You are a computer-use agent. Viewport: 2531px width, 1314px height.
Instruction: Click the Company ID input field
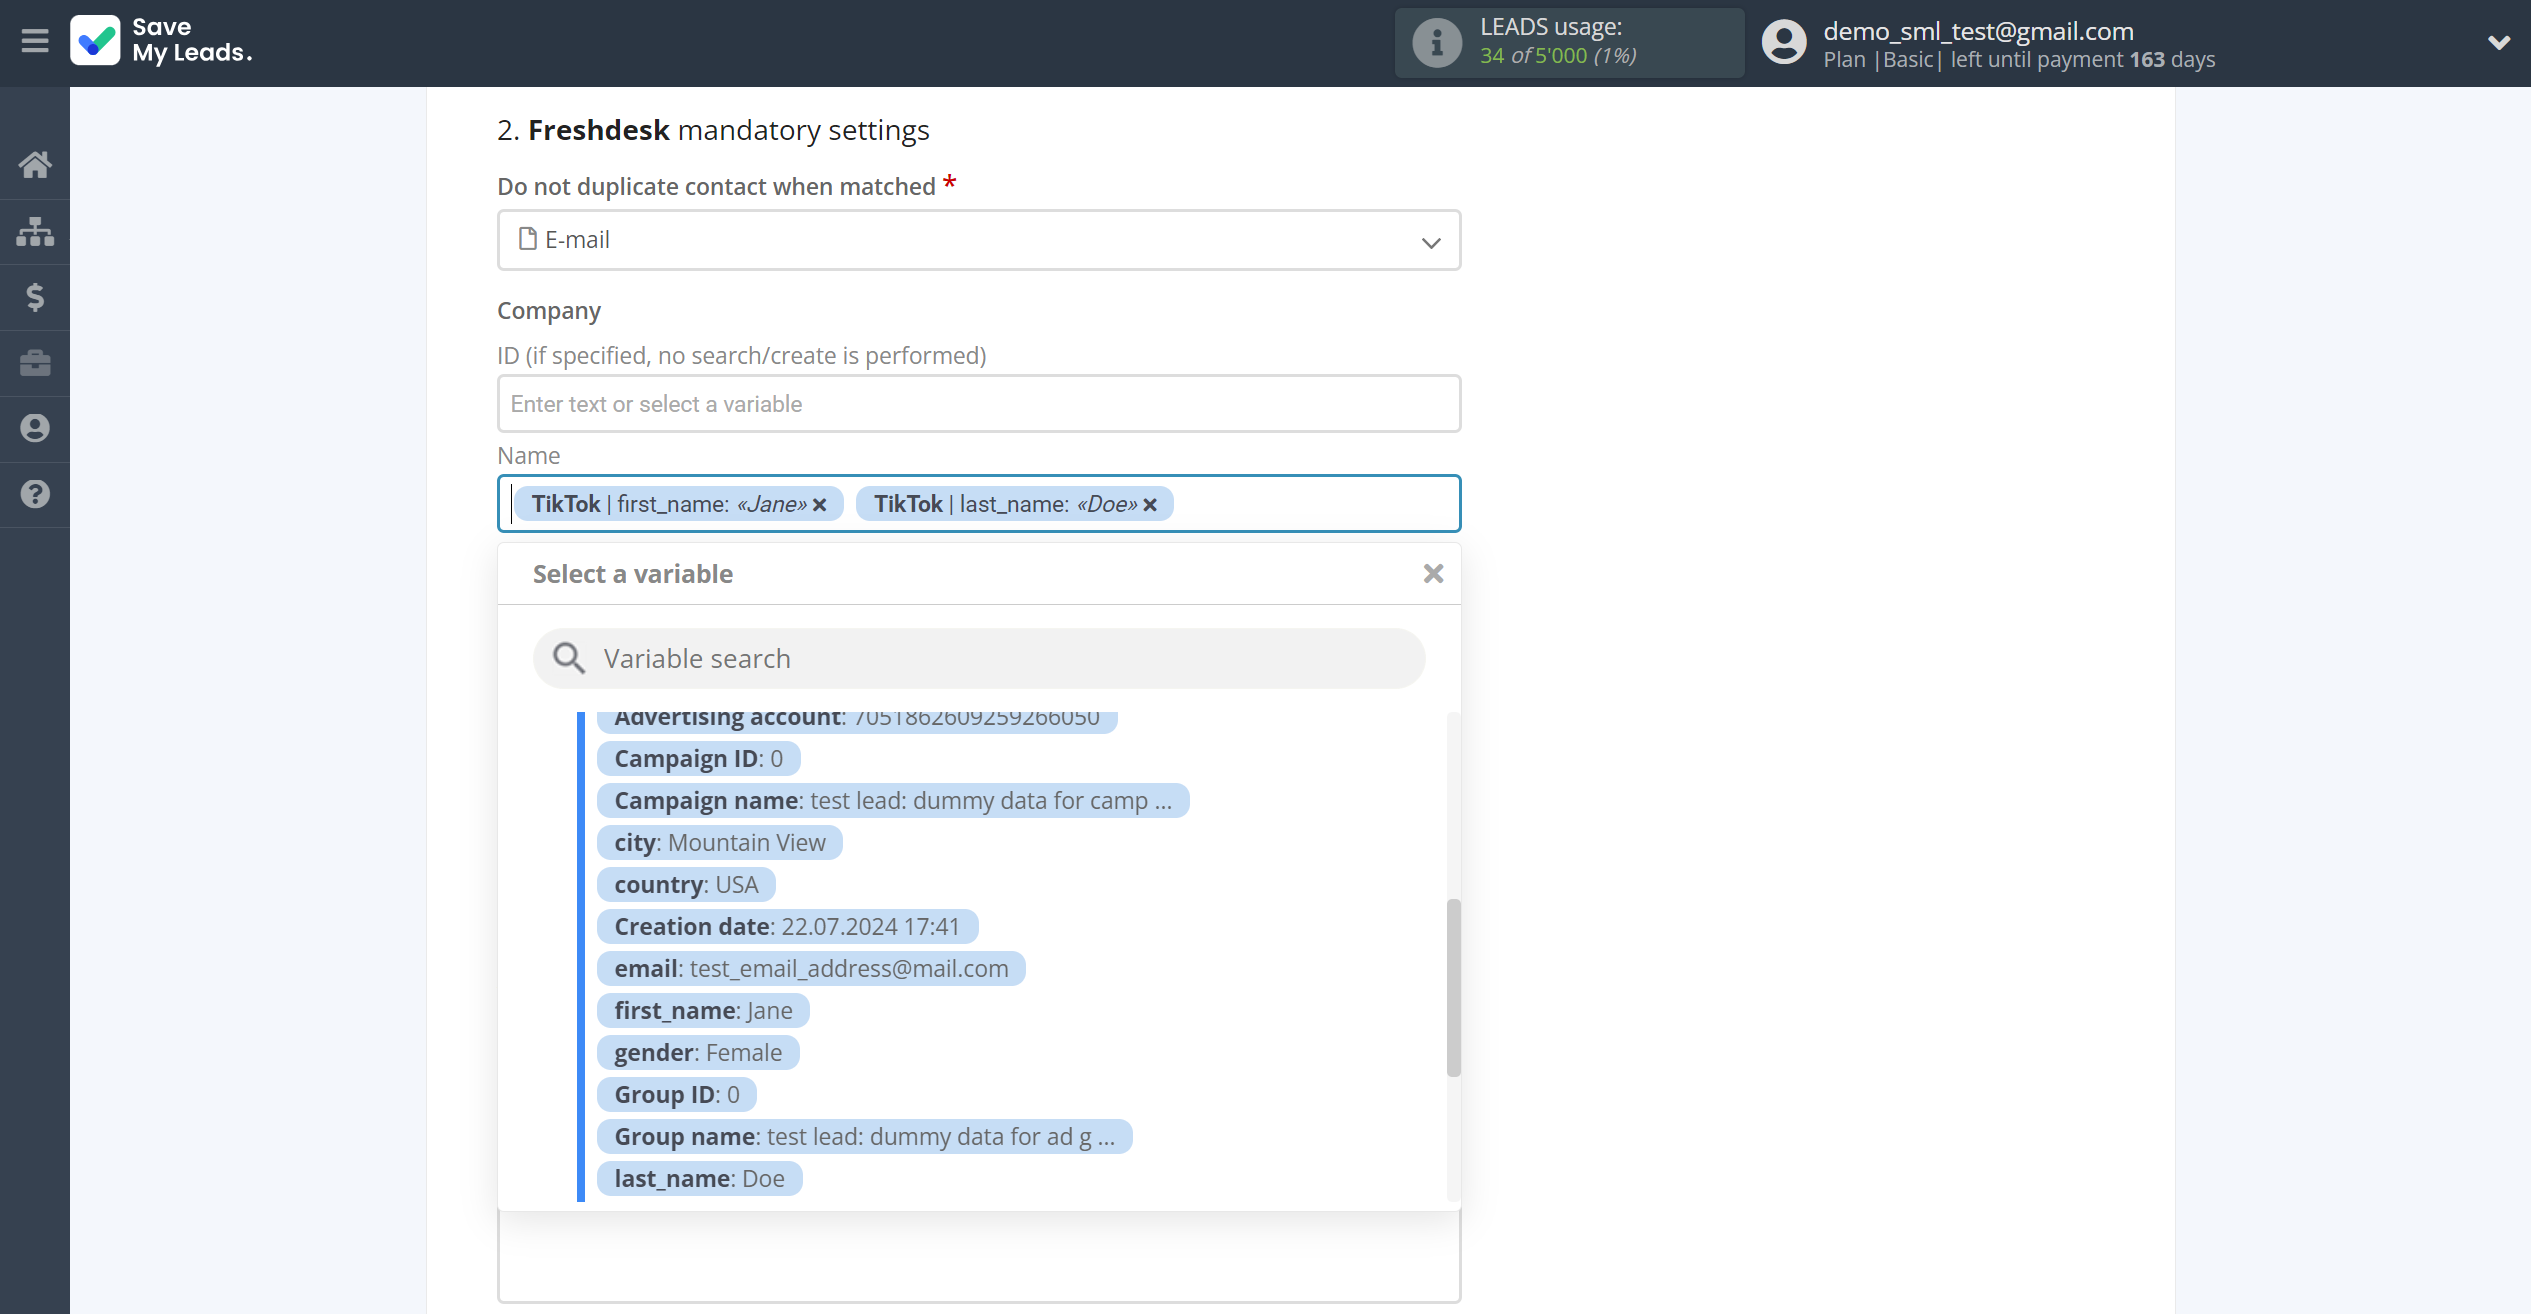[979, 404]
